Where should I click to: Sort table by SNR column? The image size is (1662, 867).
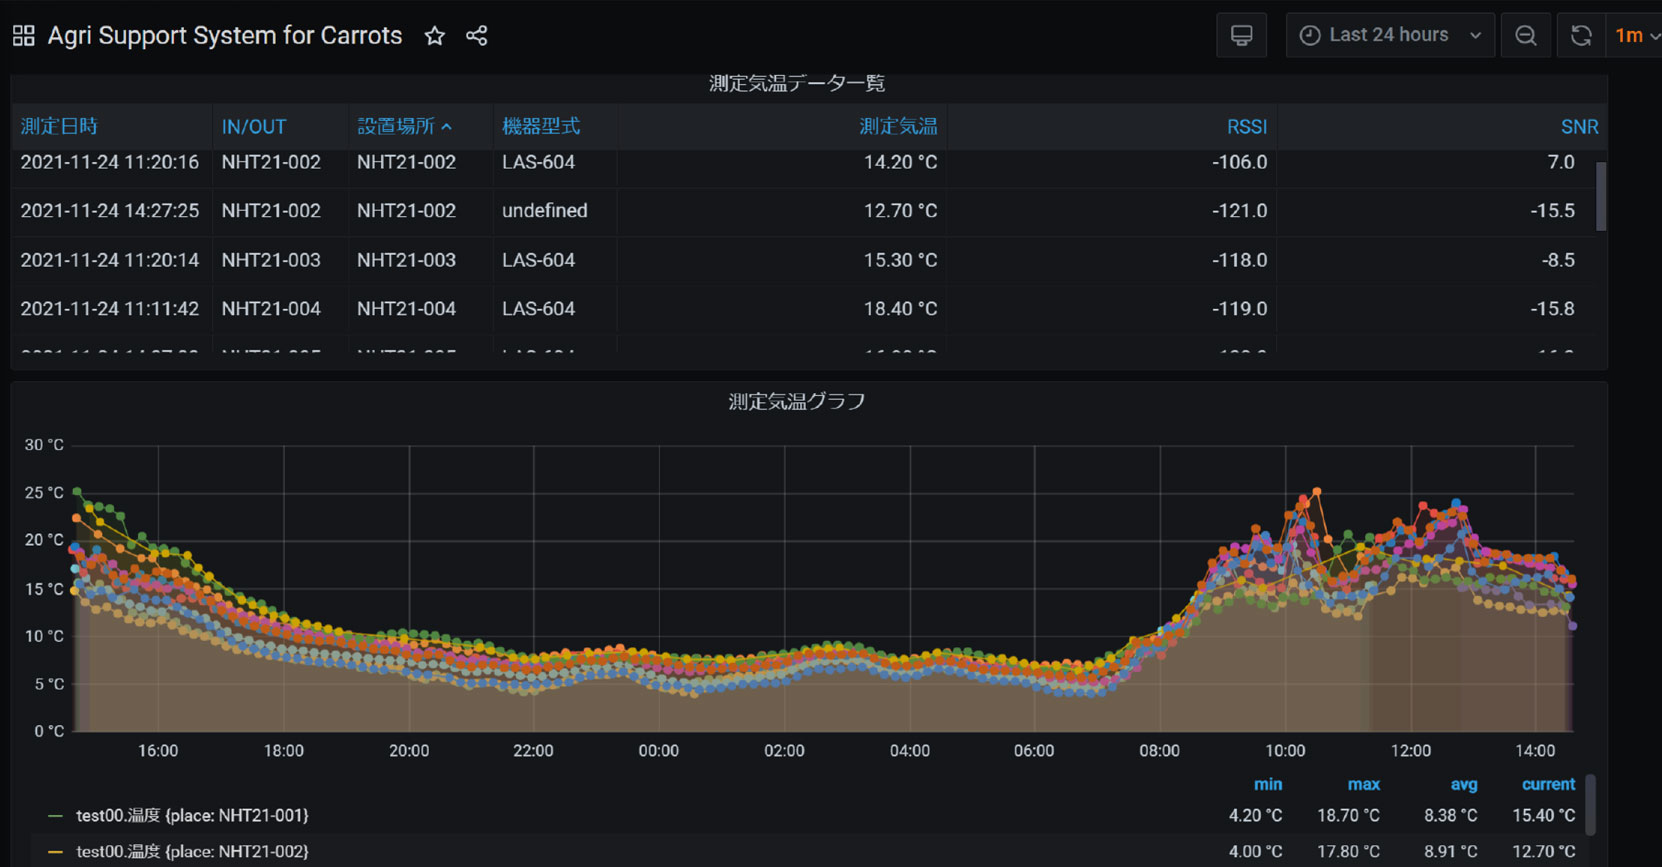(1580, 127)
